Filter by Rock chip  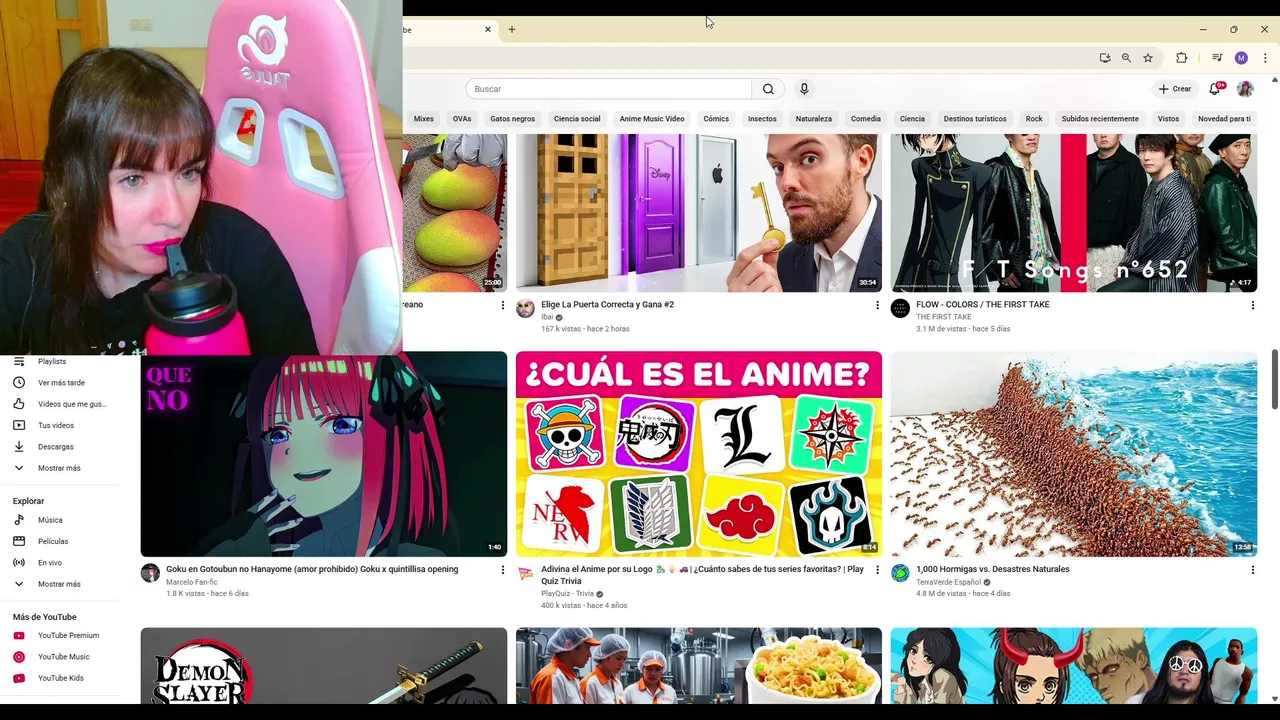pyautogui.click(x=1034, y=119)
